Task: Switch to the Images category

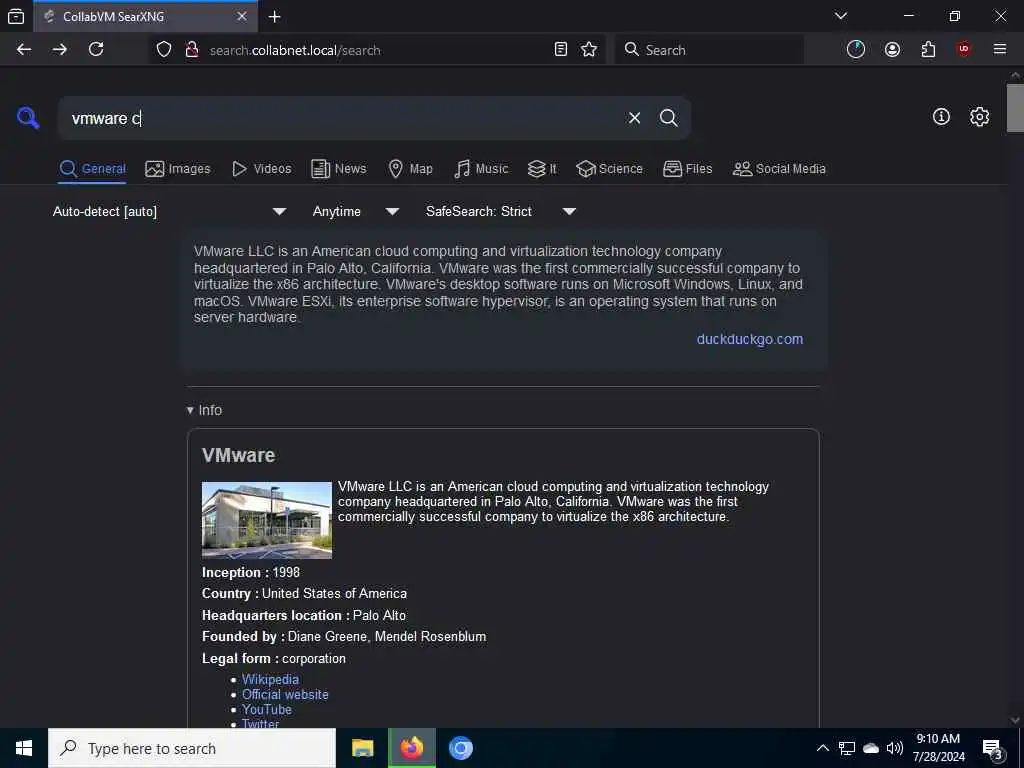Action: (x=178, y=169)
